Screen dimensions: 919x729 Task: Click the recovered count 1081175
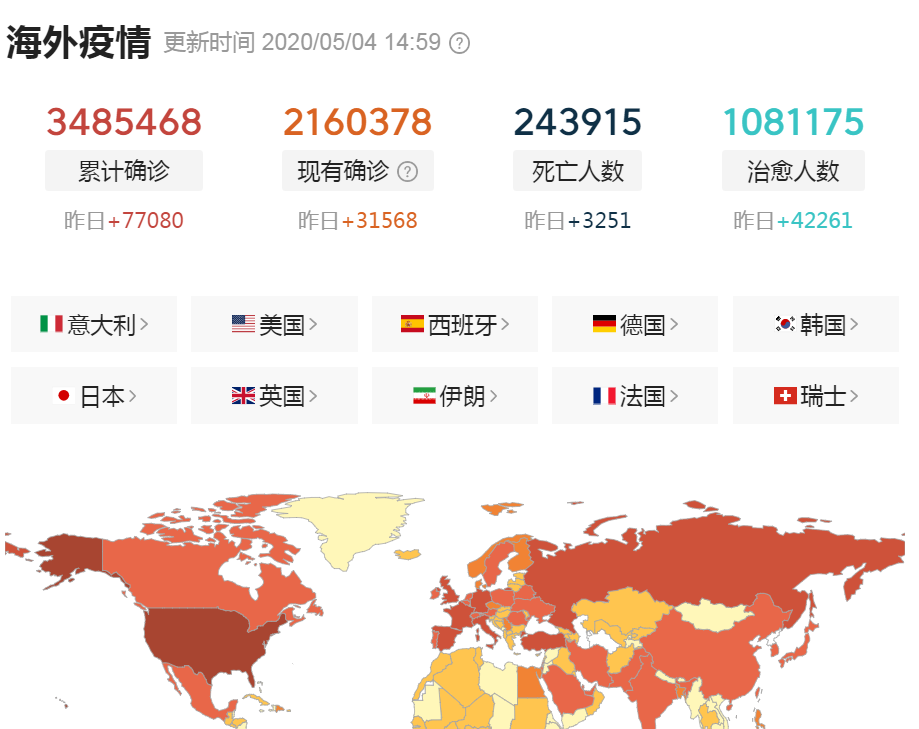(794, 122)
